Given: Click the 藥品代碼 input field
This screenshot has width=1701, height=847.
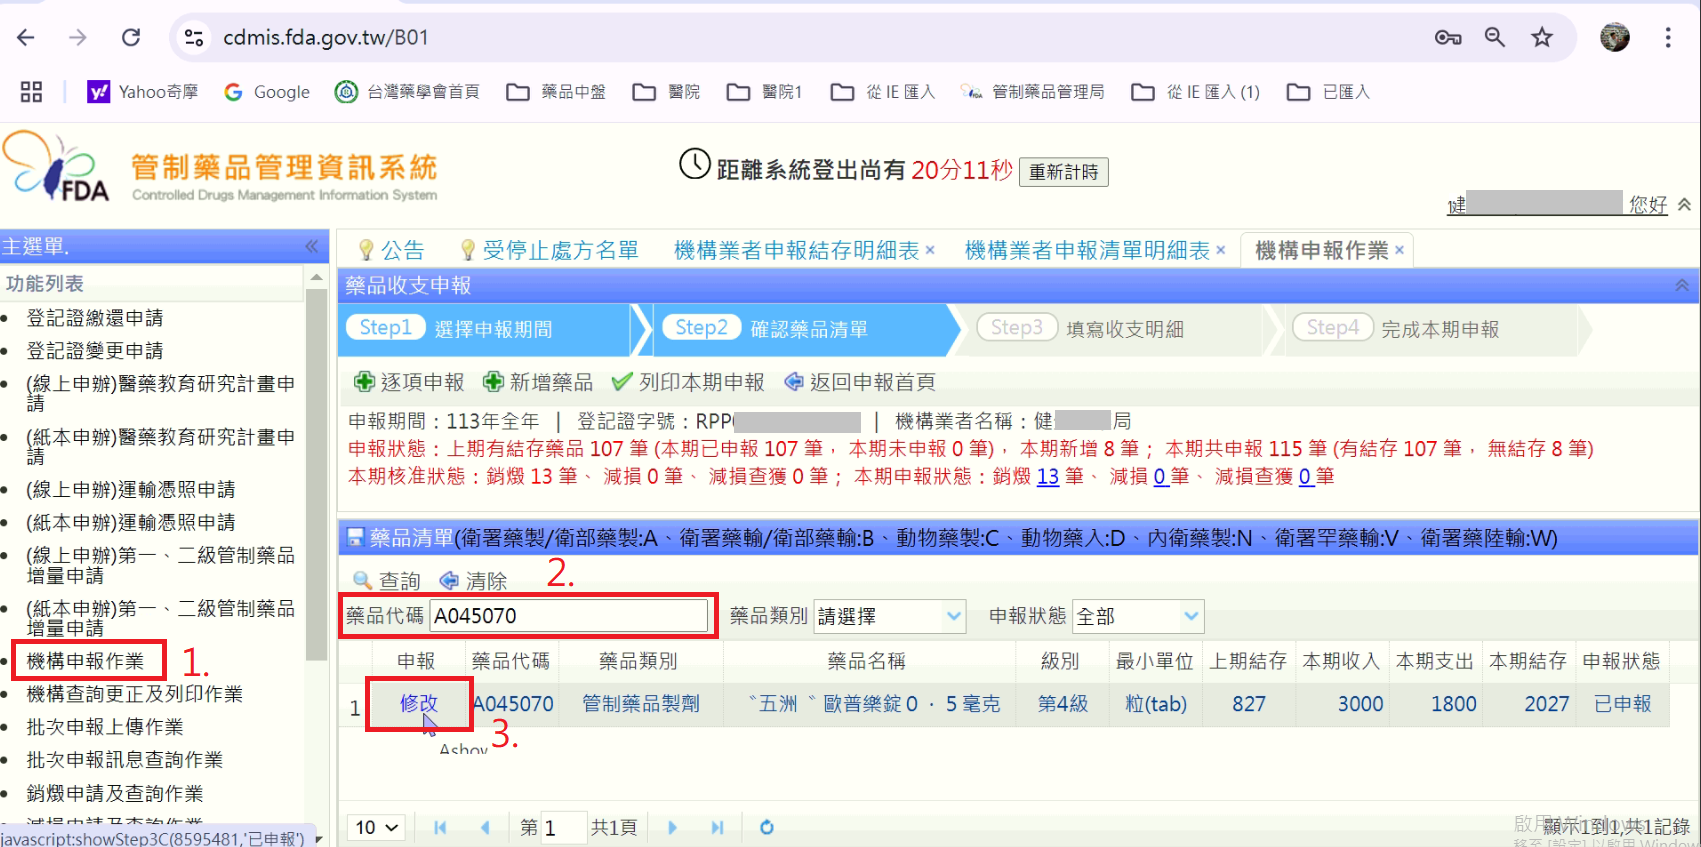Looking at the screenshot, I should coord(568,616).
